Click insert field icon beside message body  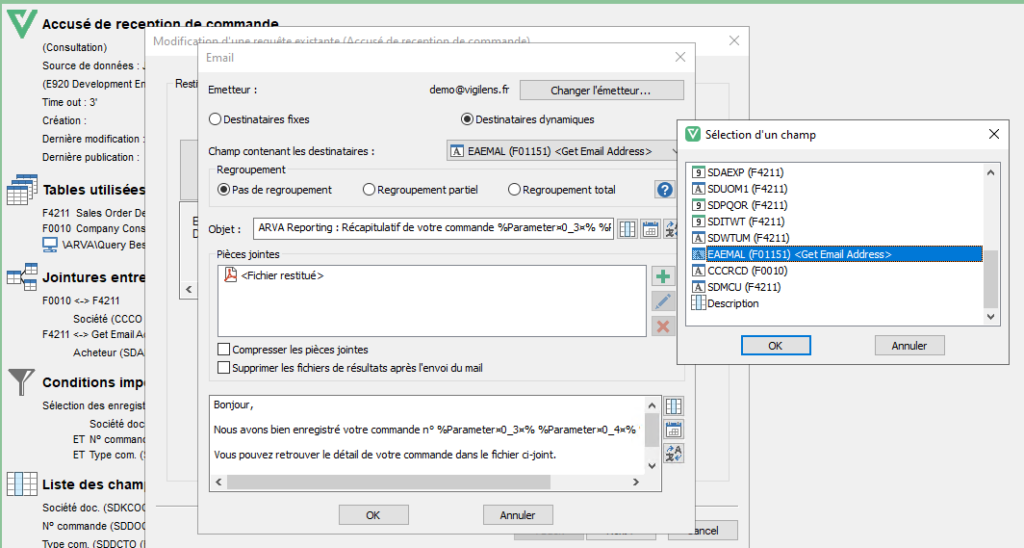(x=673, y=406)
